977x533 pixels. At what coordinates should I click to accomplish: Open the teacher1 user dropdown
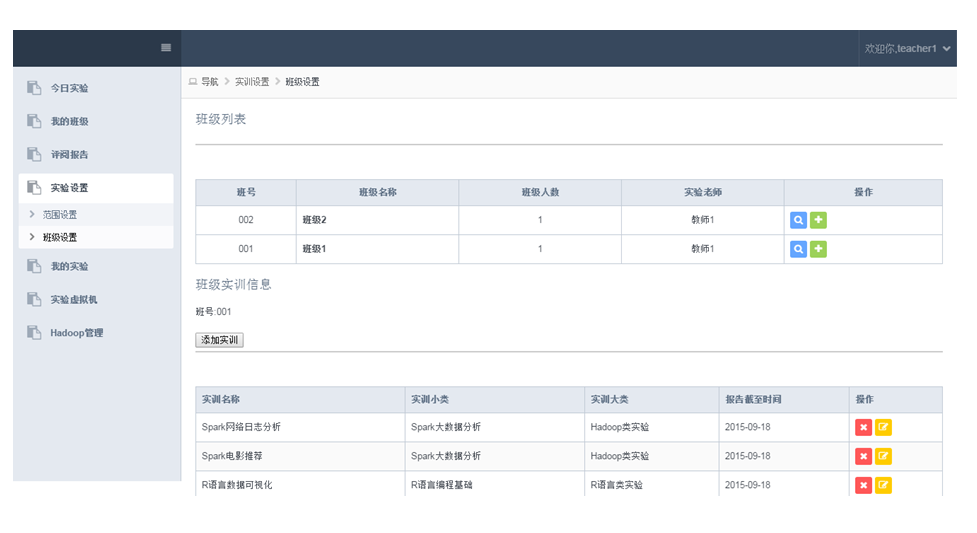click(908, 49)
